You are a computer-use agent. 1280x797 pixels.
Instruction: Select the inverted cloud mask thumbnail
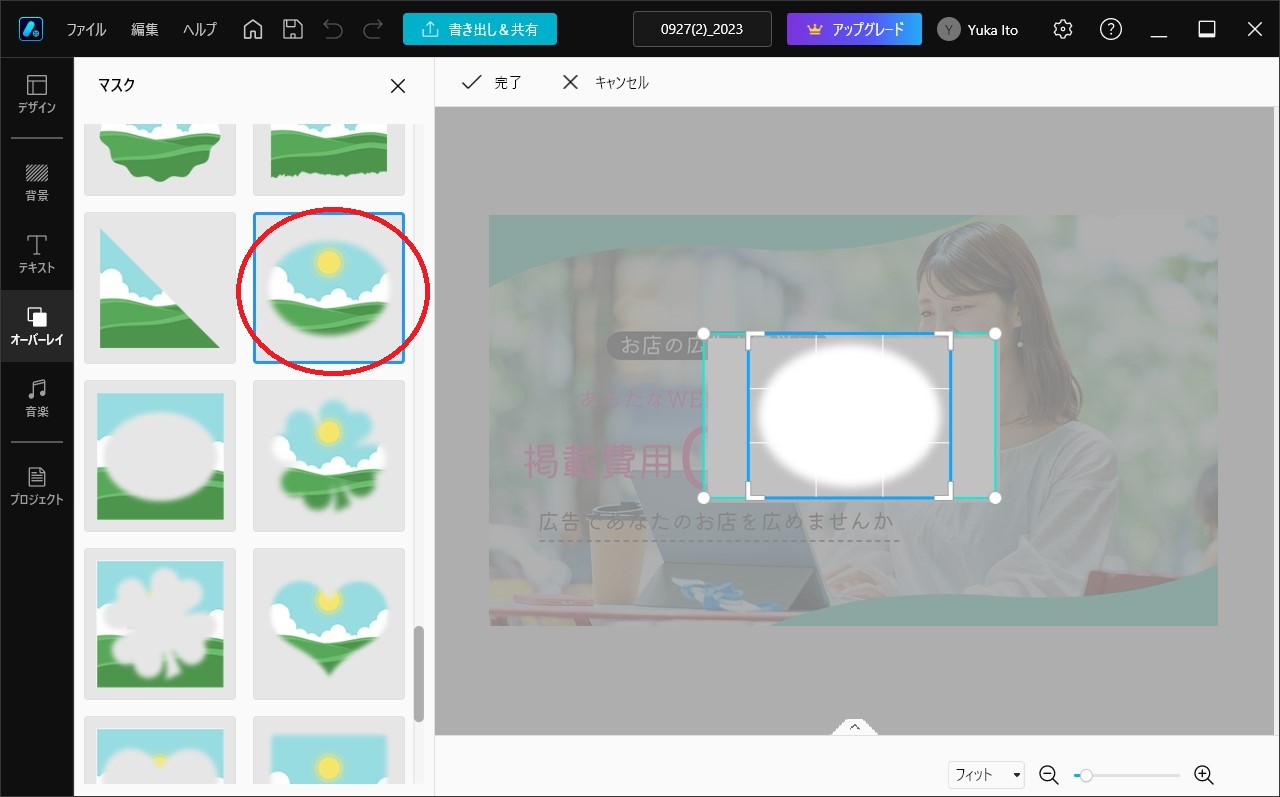[x=160, y=750]
